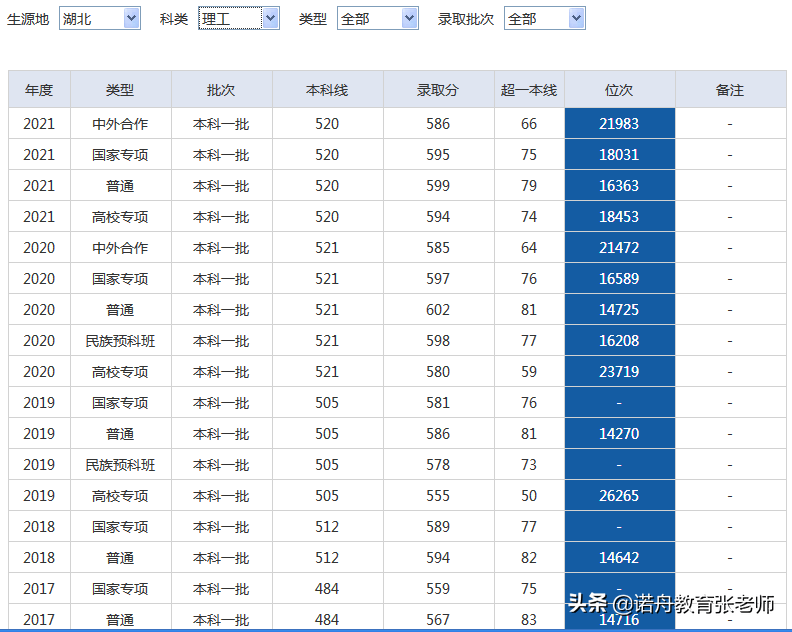The width and height of the screenshot is (792, 632).
Task: Open the 科类 dropdown showing 理工
Action: pos(239,19)
